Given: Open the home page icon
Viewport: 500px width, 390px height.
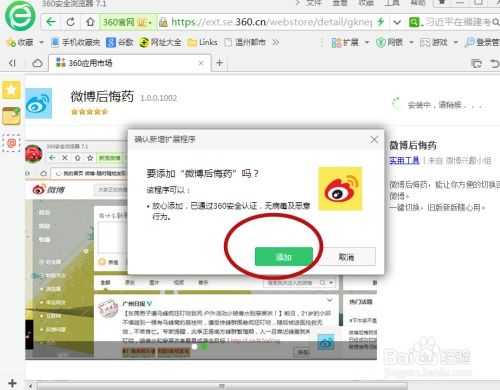Looking at the screenshot, I should [90, 22].
